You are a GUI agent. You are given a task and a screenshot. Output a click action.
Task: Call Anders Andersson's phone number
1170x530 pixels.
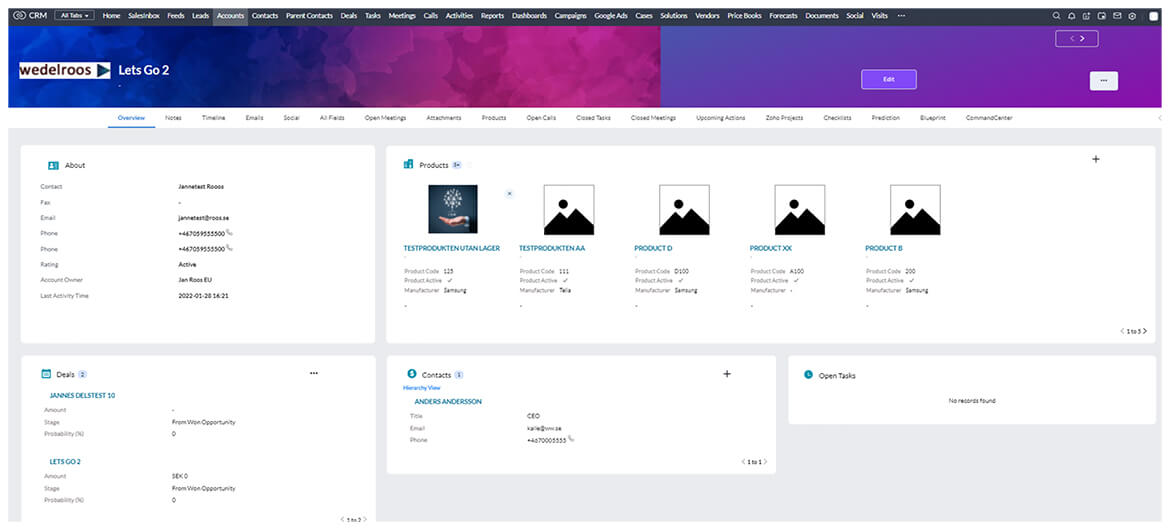tap(571, 439)
